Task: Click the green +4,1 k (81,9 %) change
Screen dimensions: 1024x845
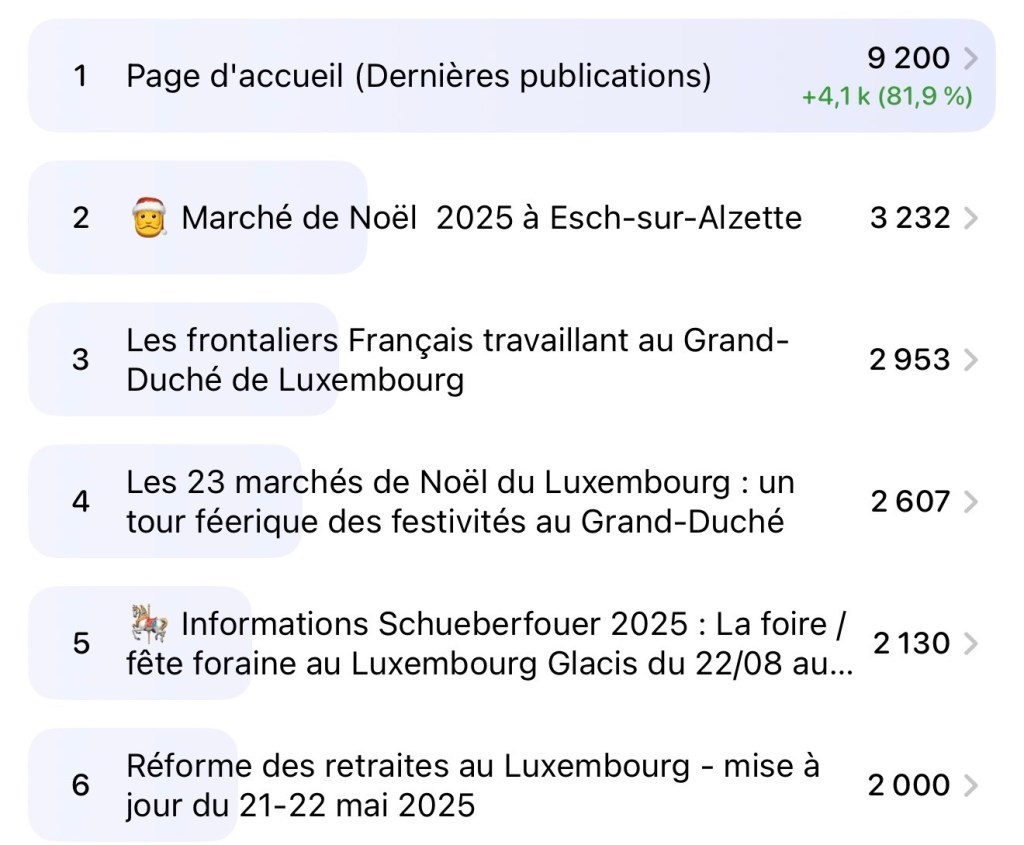Action: [886, 98]
